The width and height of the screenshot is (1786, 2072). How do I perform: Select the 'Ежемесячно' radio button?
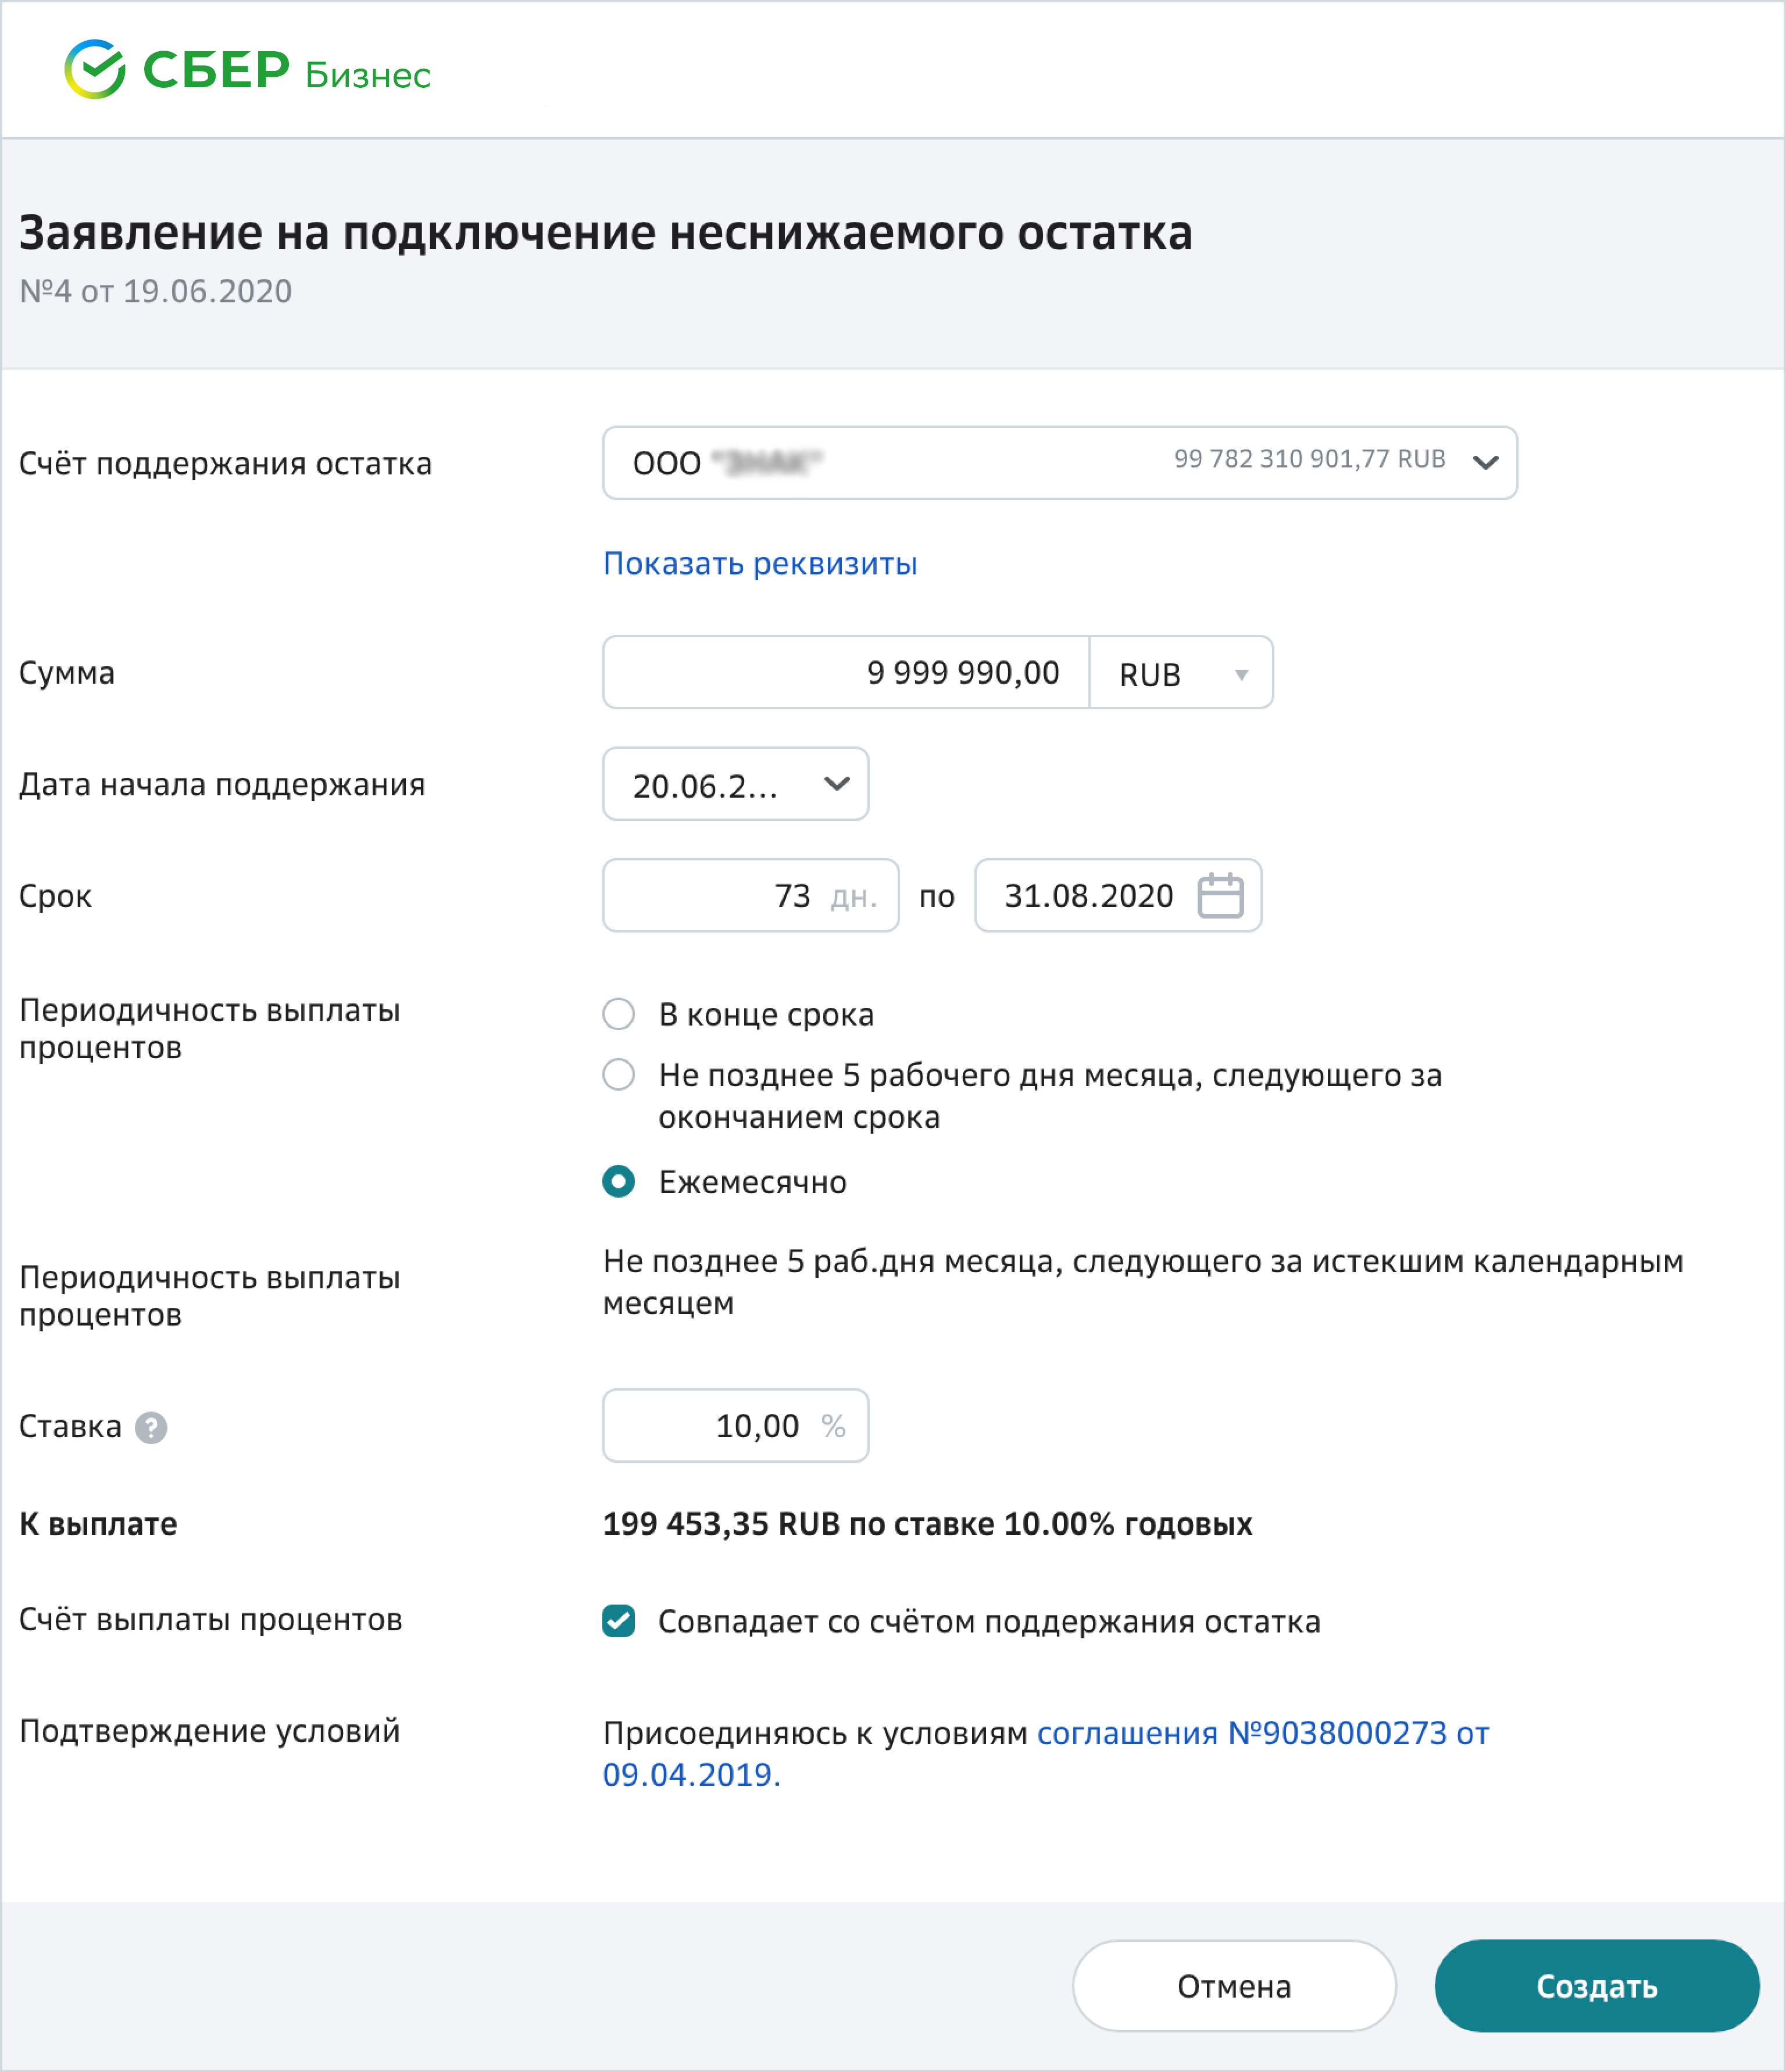(619, 1182)
